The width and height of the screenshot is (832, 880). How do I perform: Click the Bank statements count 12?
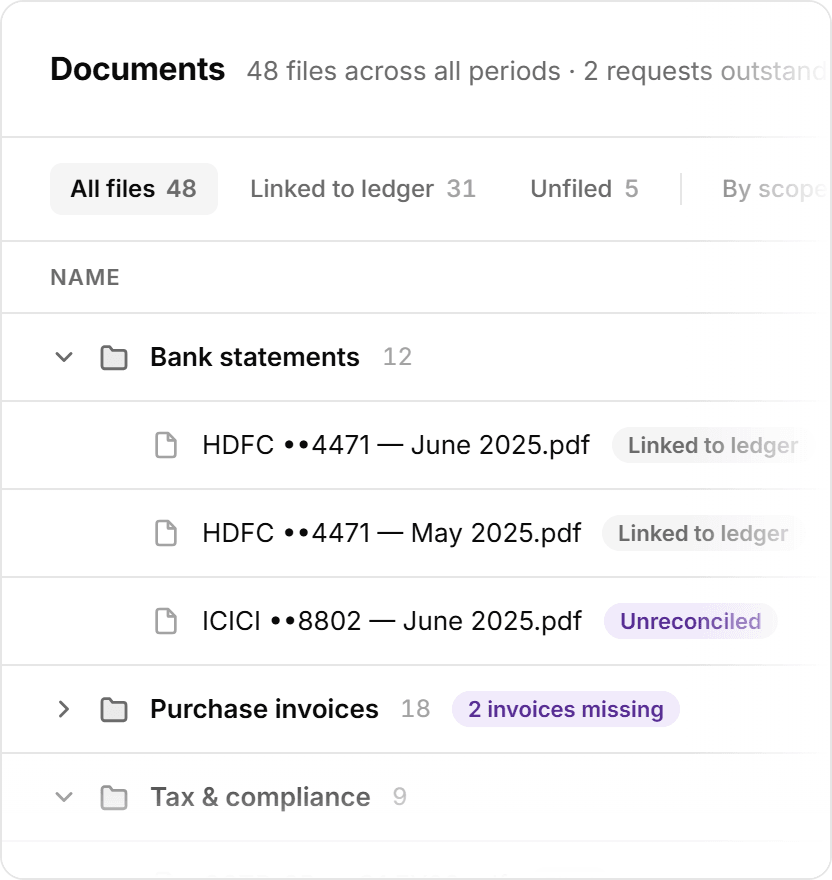397,357
